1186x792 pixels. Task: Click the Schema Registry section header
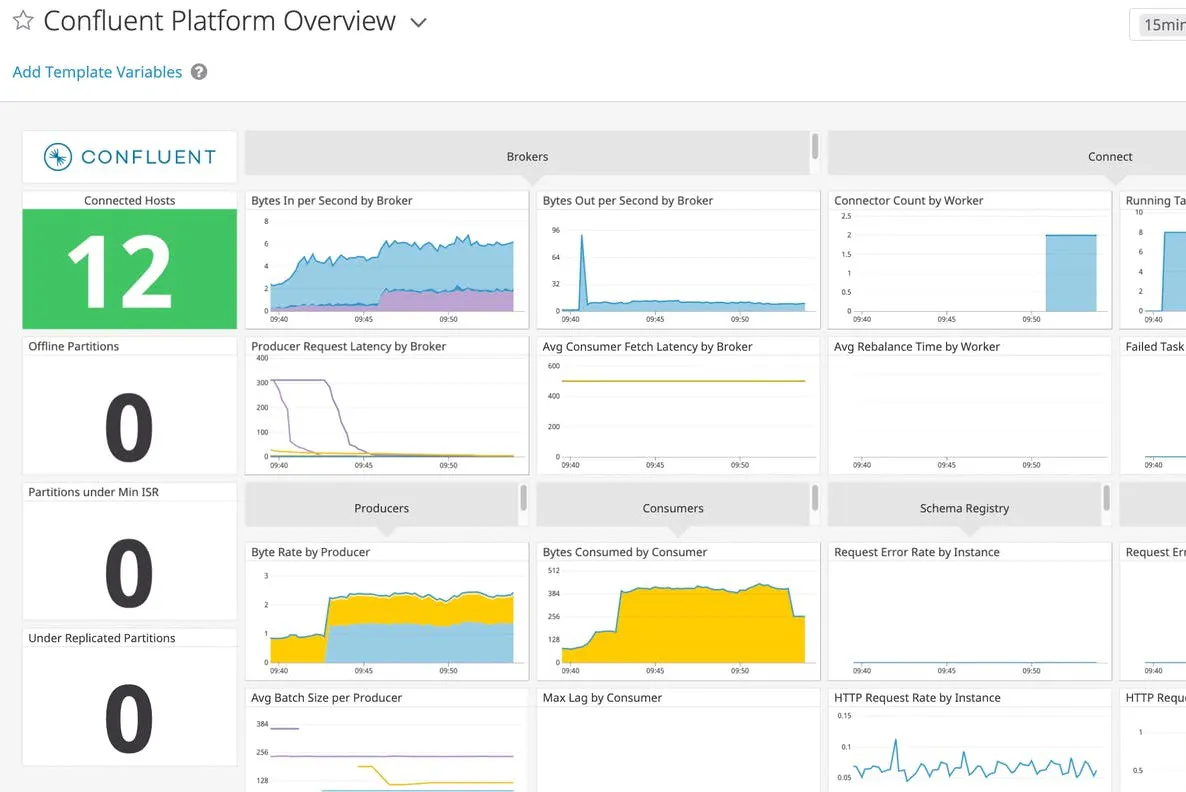[964, 508]
